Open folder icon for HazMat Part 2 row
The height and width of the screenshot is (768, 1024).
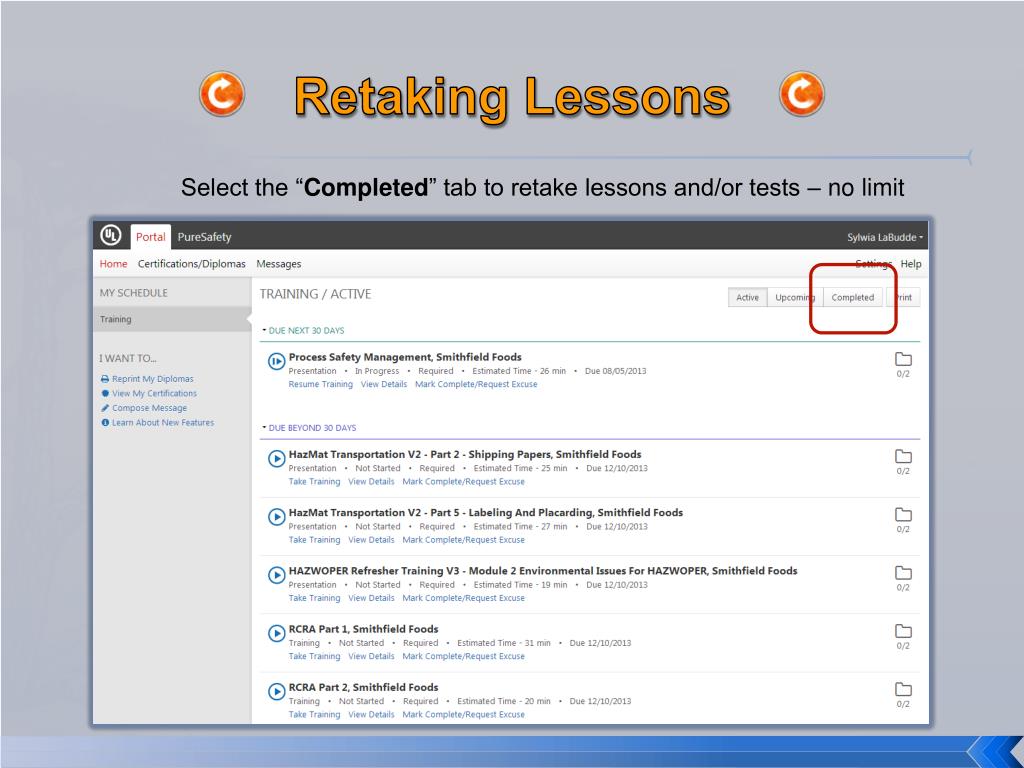click(x=903, y=456)
